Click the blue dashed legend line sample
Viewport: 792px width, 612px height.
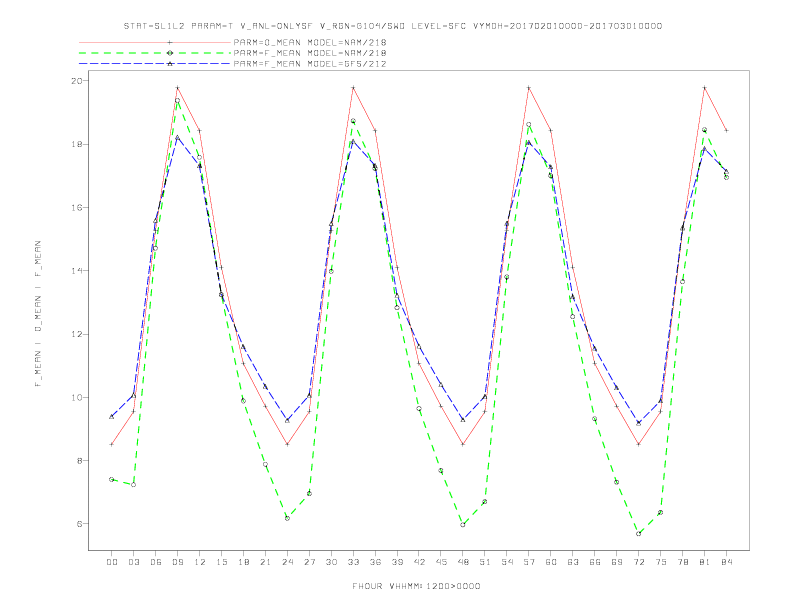(155, 64)
